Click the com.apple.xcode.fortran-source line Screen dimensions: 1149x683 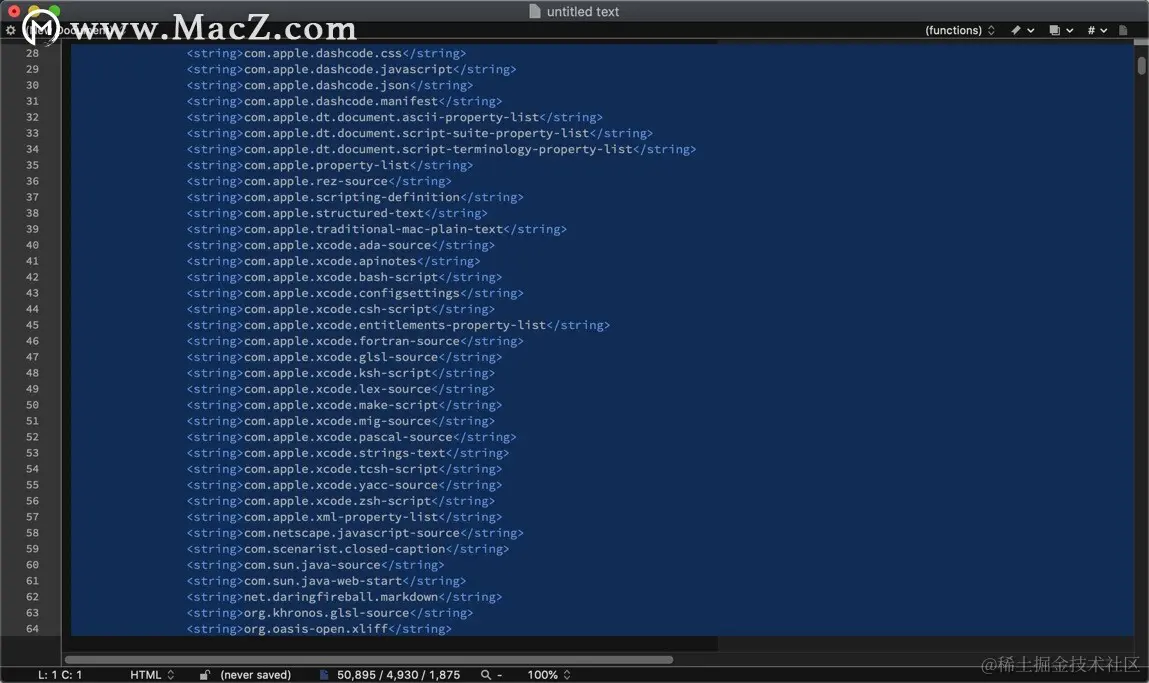click(355, 341)
